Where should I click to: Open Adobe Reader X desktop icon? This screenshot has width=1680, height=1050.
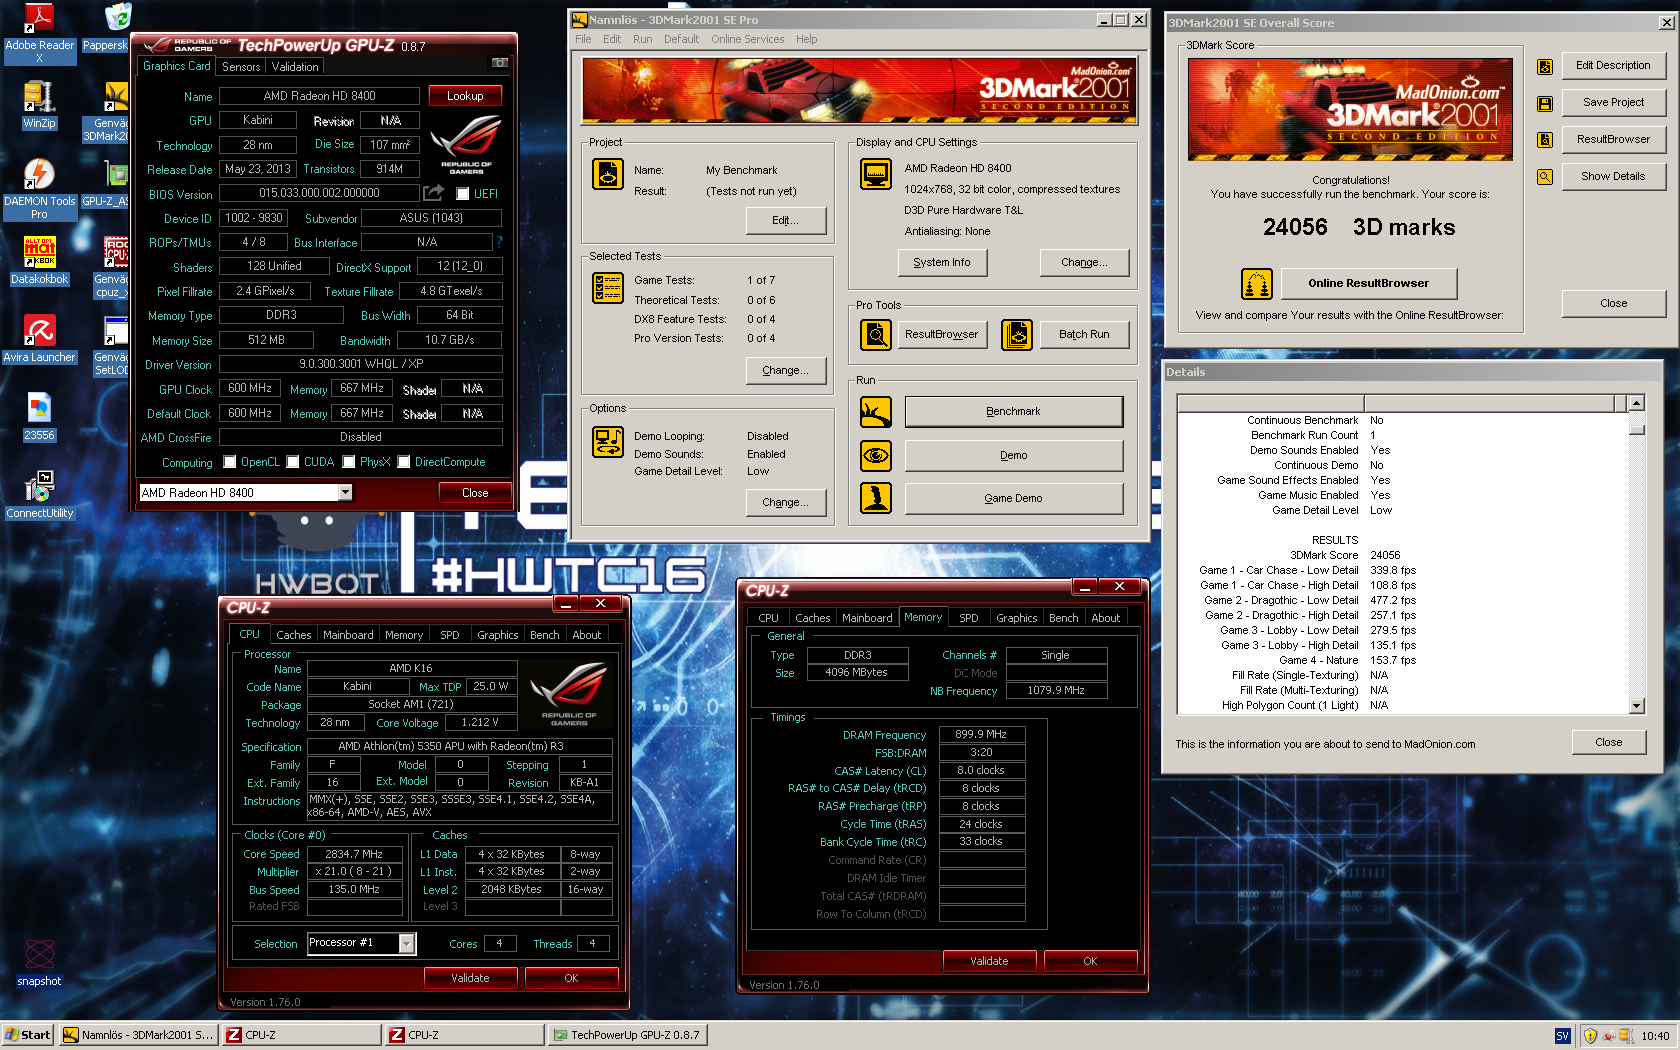pyautogui.click(x=39, y=33)
